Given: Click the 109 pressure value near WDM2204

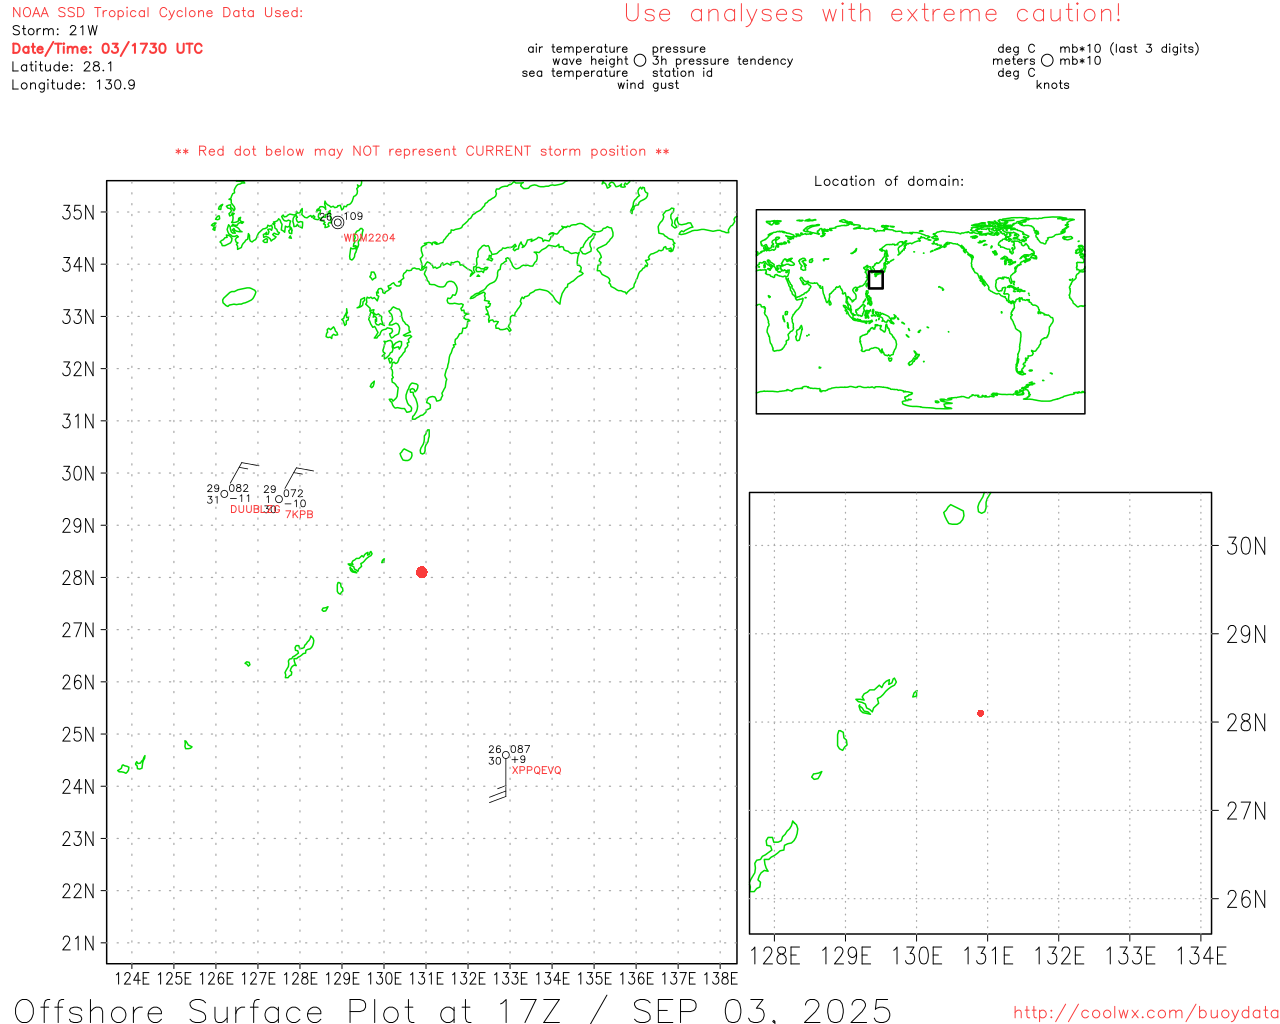Looking at the screenshot, I should [353, 216].
